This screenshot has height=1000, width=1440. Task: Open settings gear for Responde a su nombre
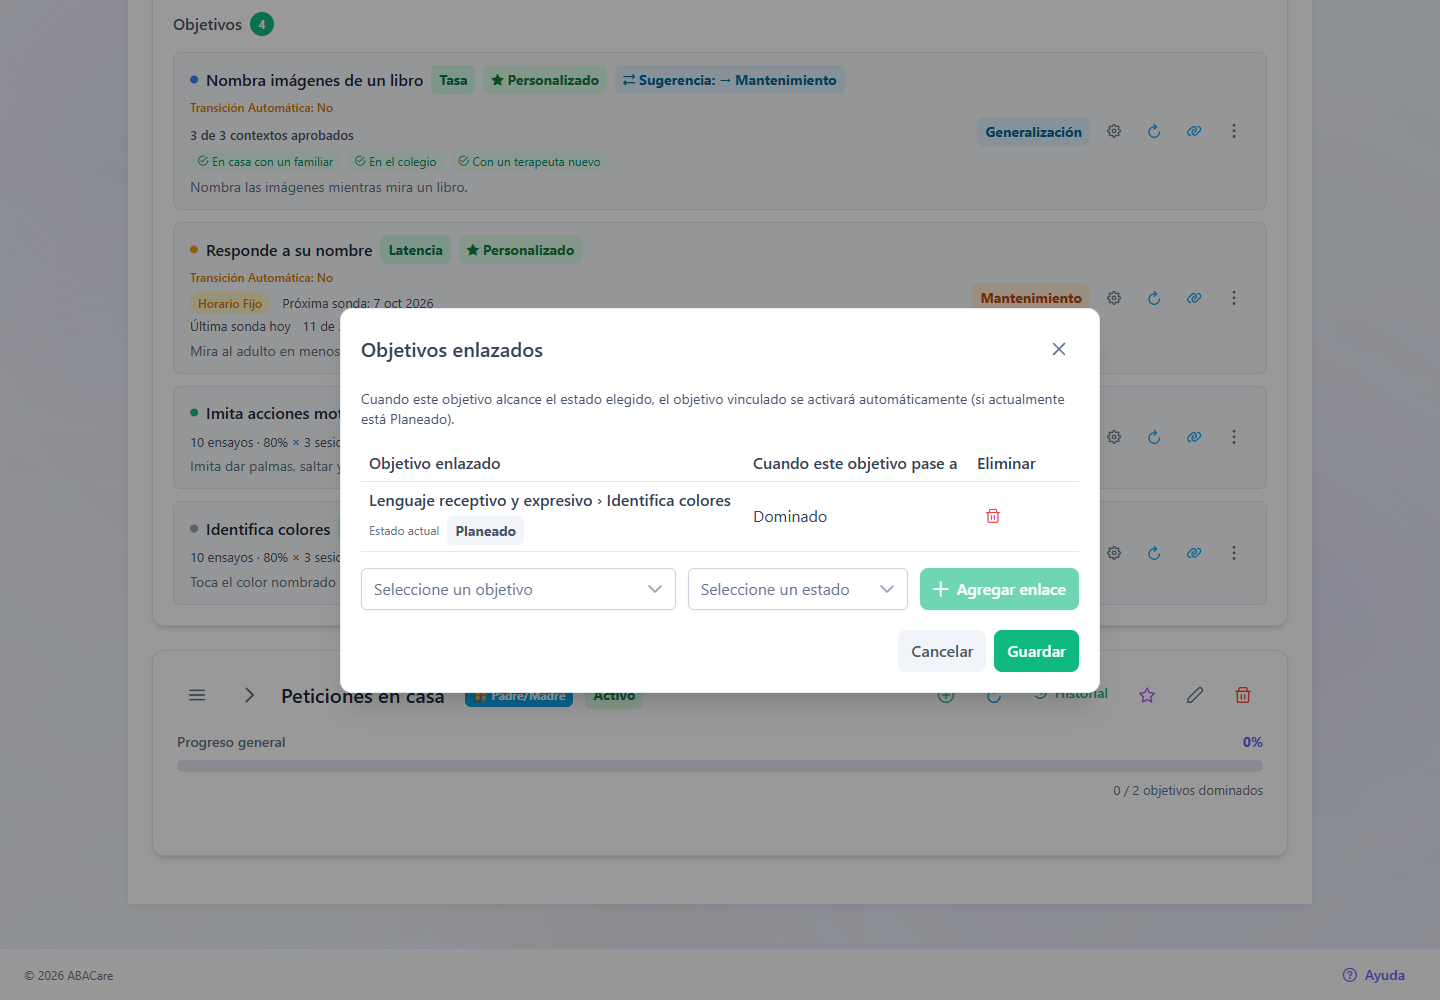[x=1114, y=298]
